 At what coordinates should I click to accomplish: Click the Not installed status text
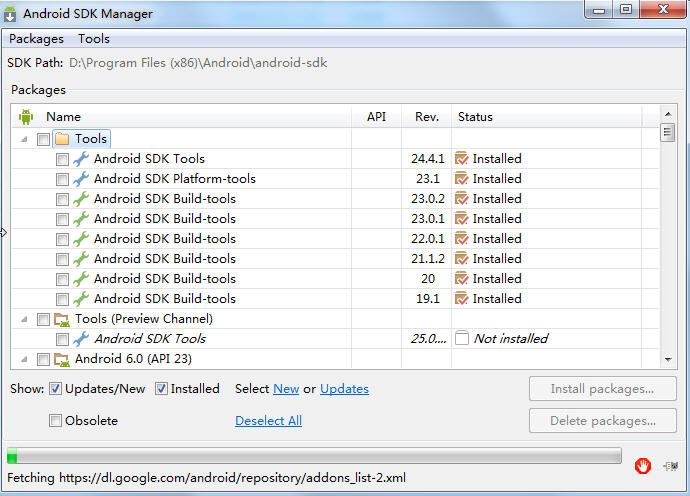click(x=511, y=338)
